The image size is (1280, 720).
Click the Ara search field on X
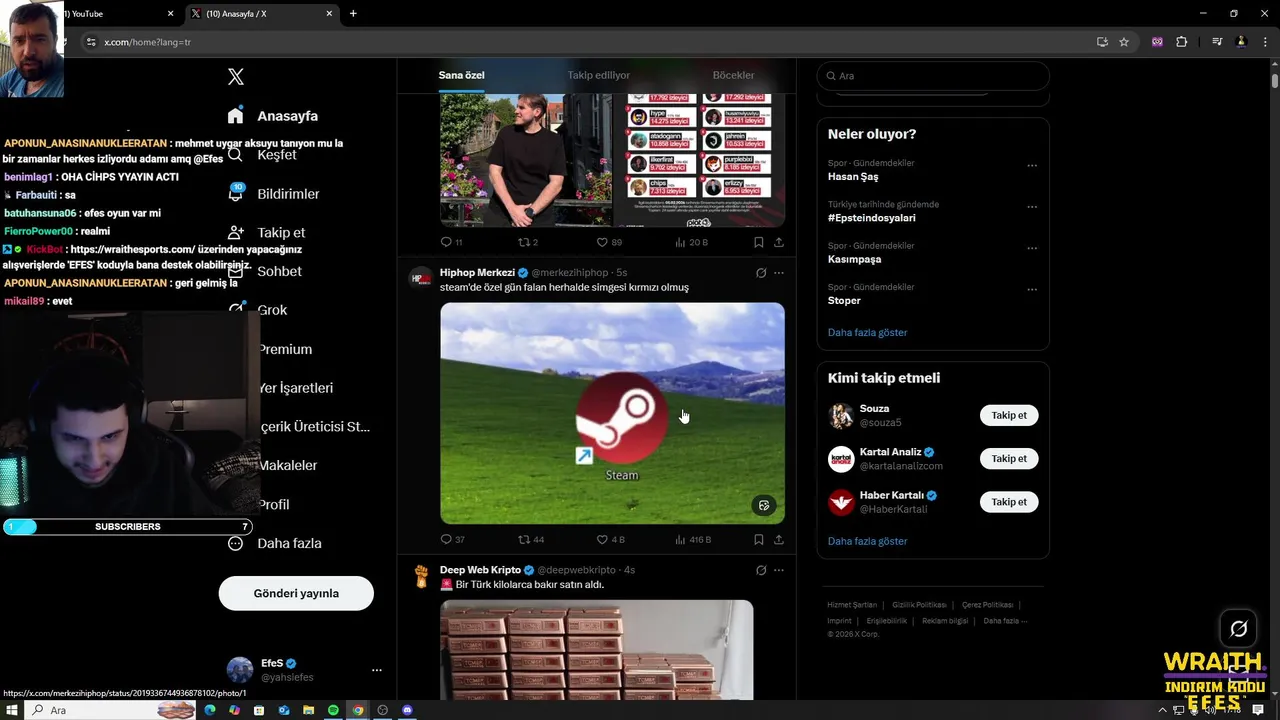coord(933,76)
